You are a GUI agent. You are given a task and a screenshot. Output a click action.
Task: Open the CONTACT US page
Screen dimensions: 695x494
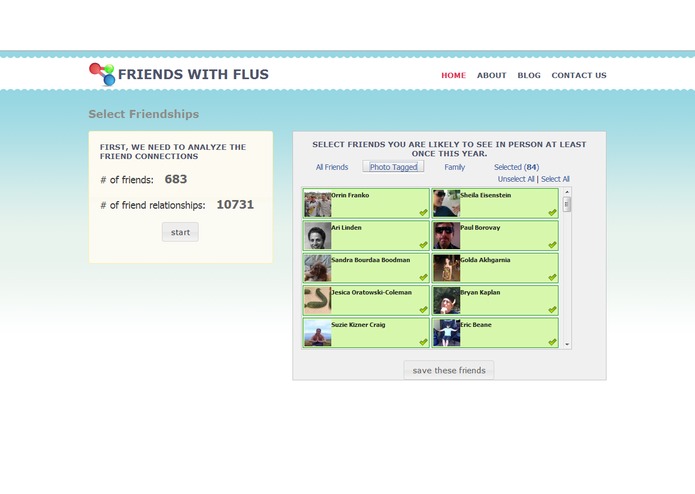[x=579, y=75]
